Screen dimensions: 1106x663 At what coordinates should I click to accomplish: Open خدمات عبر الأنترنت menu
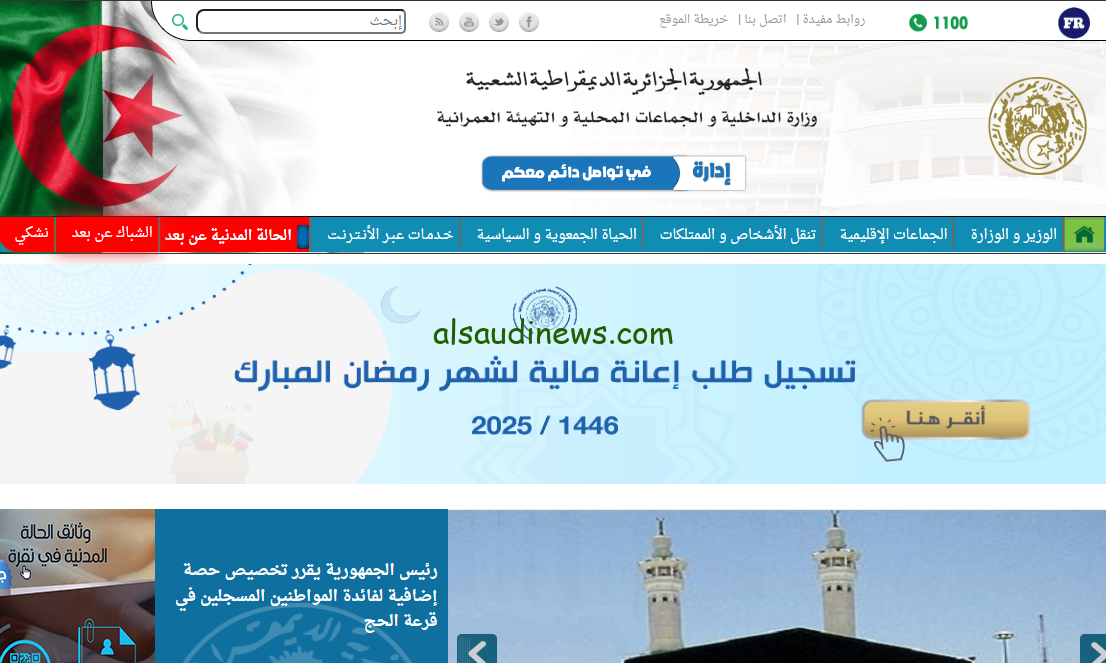(390, 235)
